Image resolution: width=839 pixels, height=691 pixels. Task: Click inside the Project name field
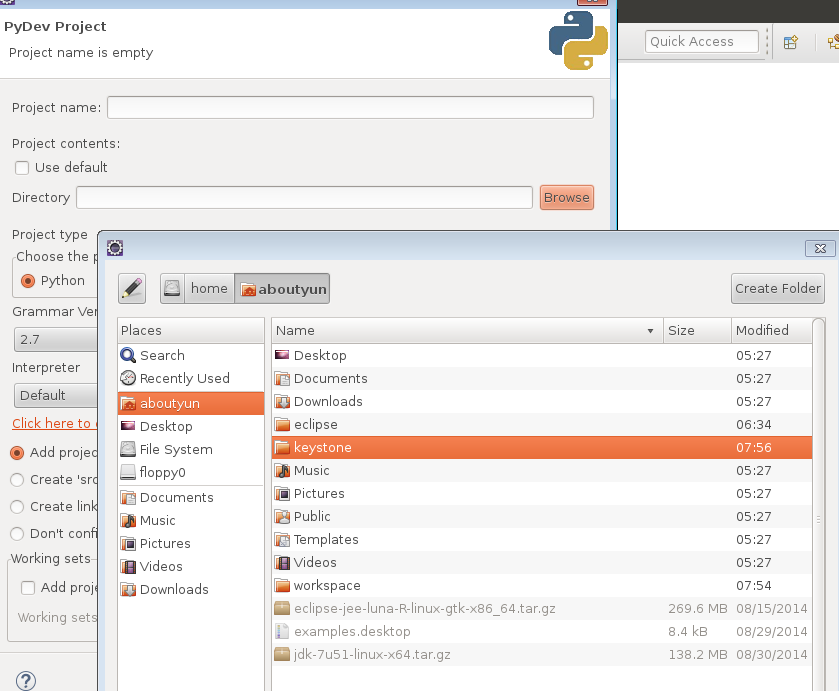tap(350, 108)
